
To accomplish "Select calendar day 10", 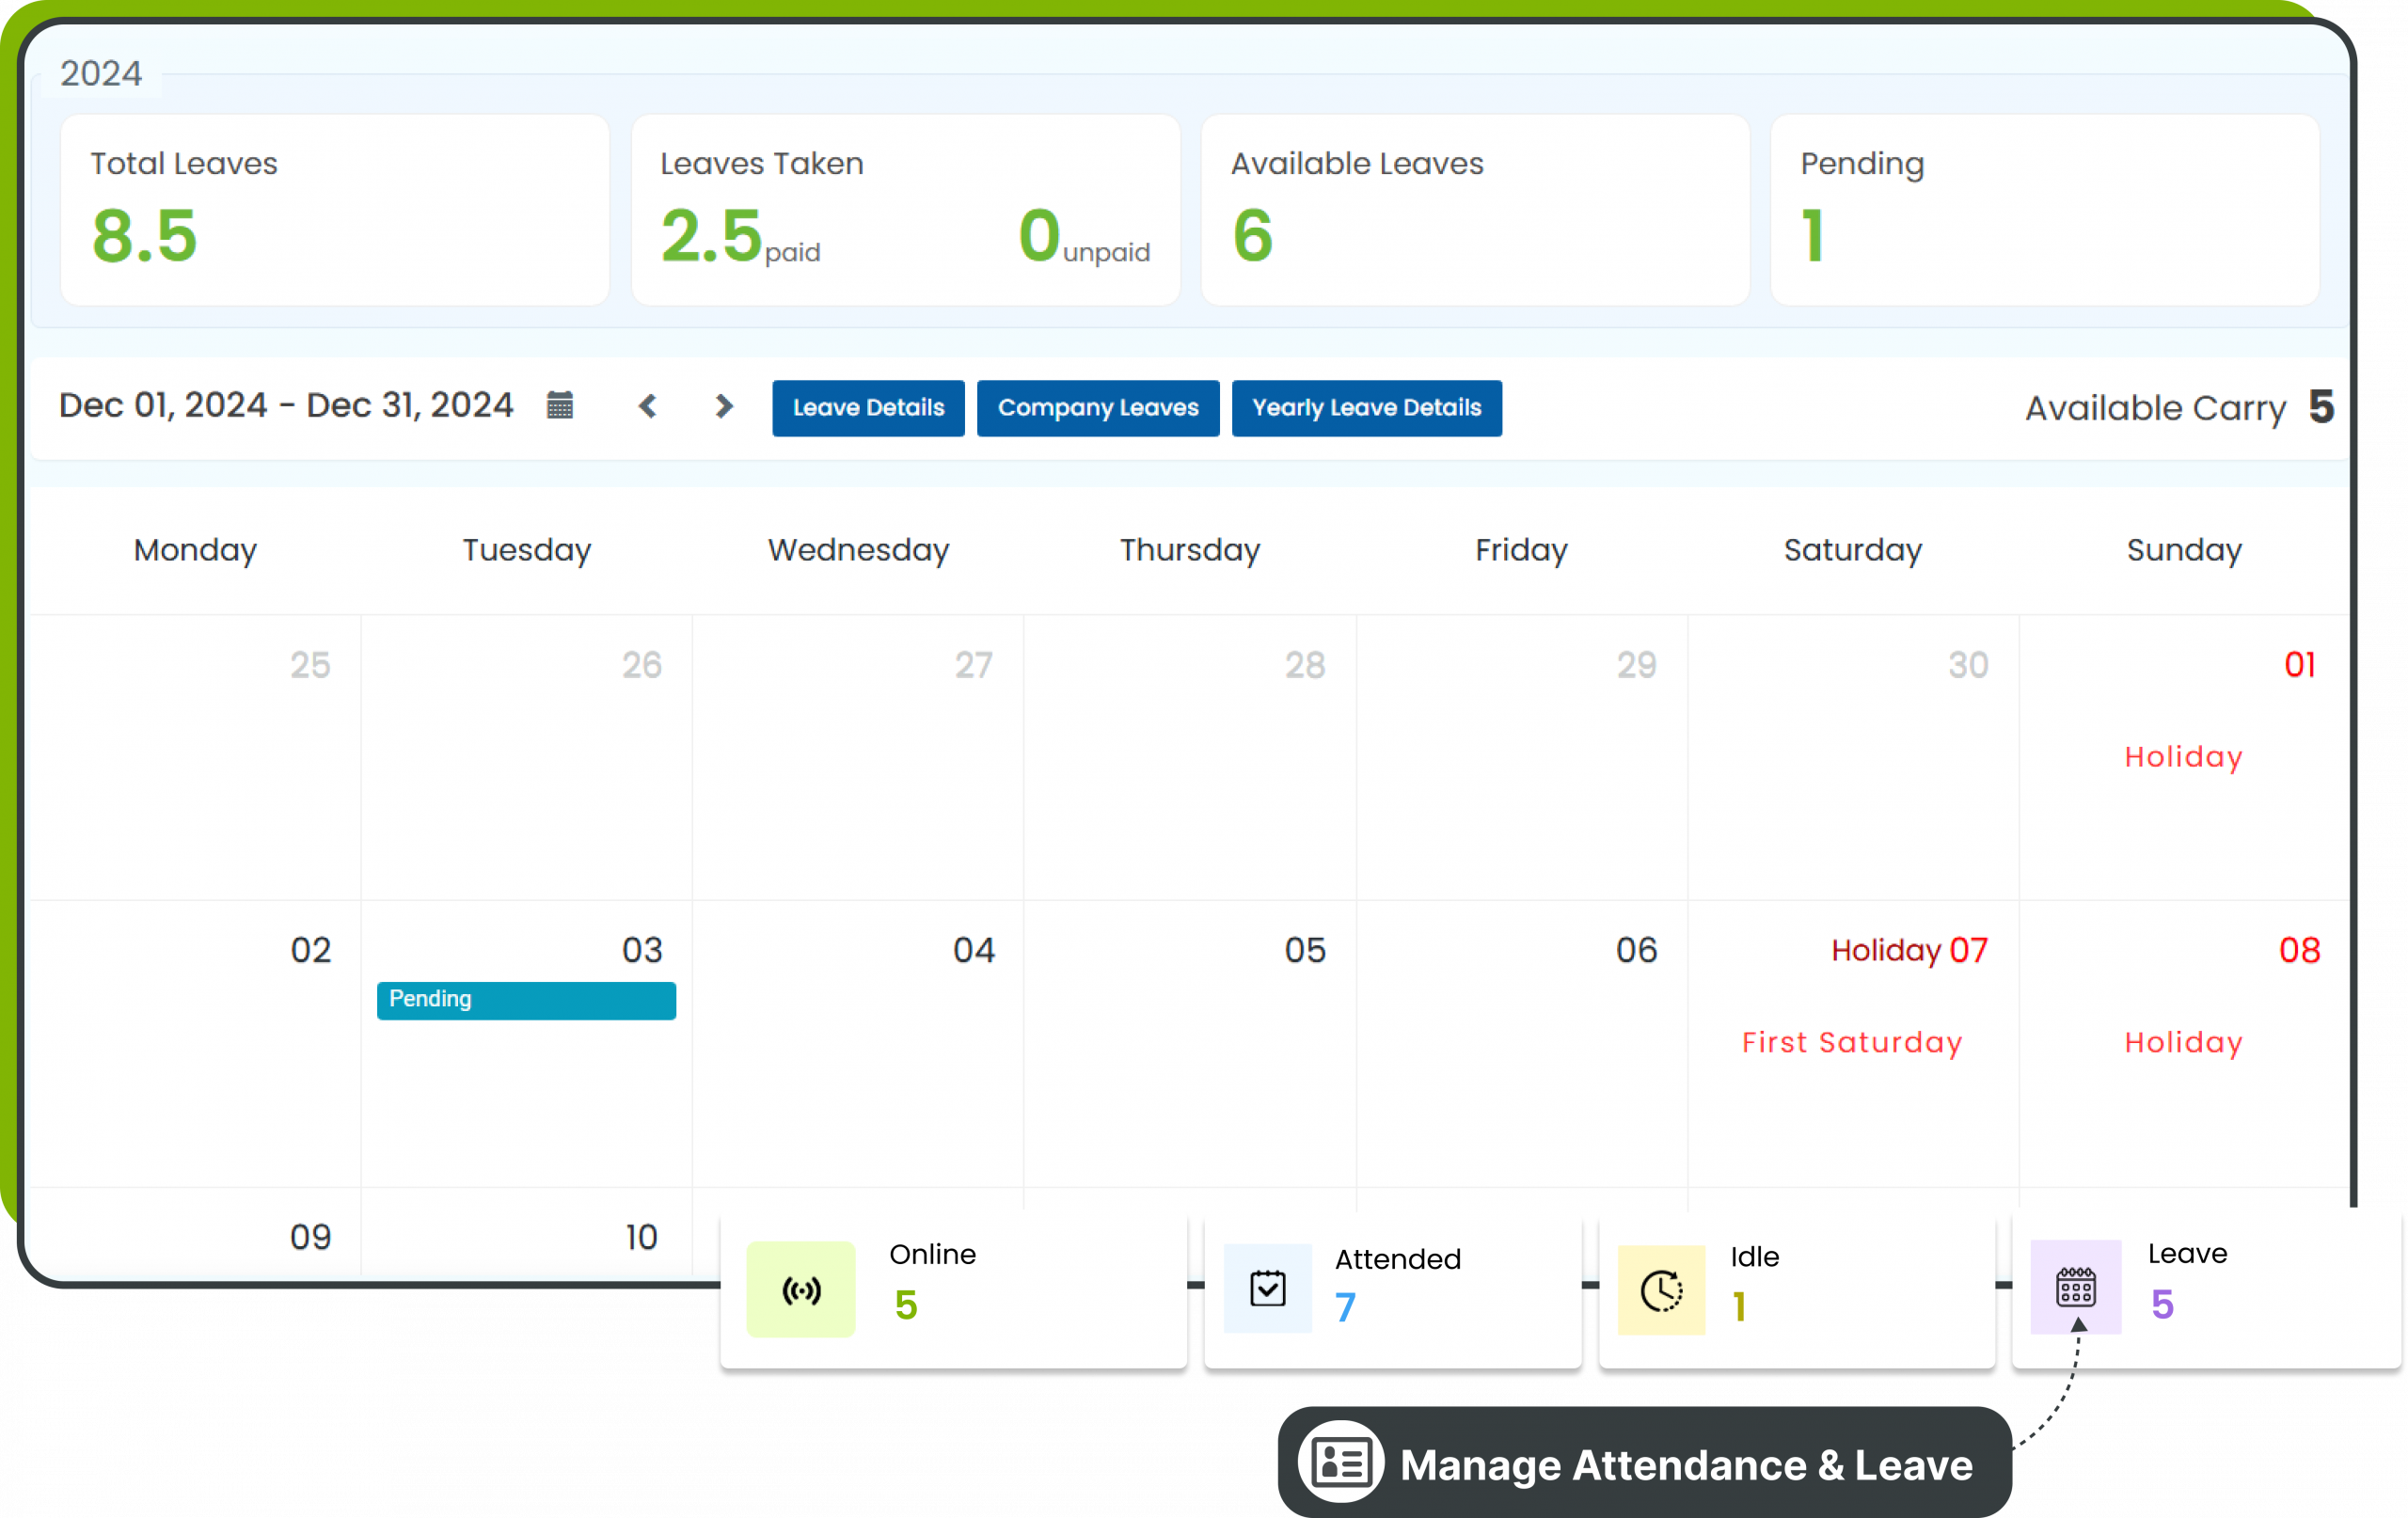I will tap(642, 1237).
